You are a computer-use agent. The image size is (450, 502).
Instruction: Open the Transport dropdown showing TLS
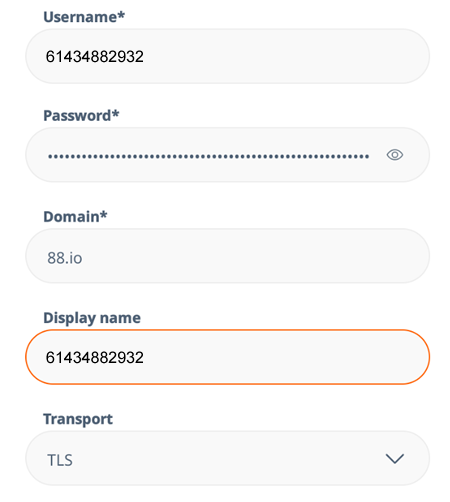click(x=227, y=458)
